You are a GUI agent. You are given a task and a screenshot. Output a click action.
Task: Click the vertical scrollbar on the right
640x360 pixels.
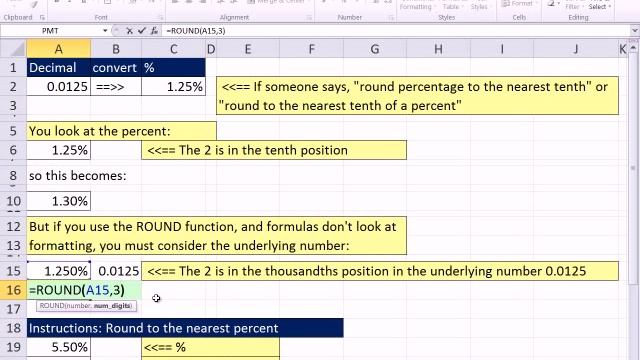click(633, 168)
